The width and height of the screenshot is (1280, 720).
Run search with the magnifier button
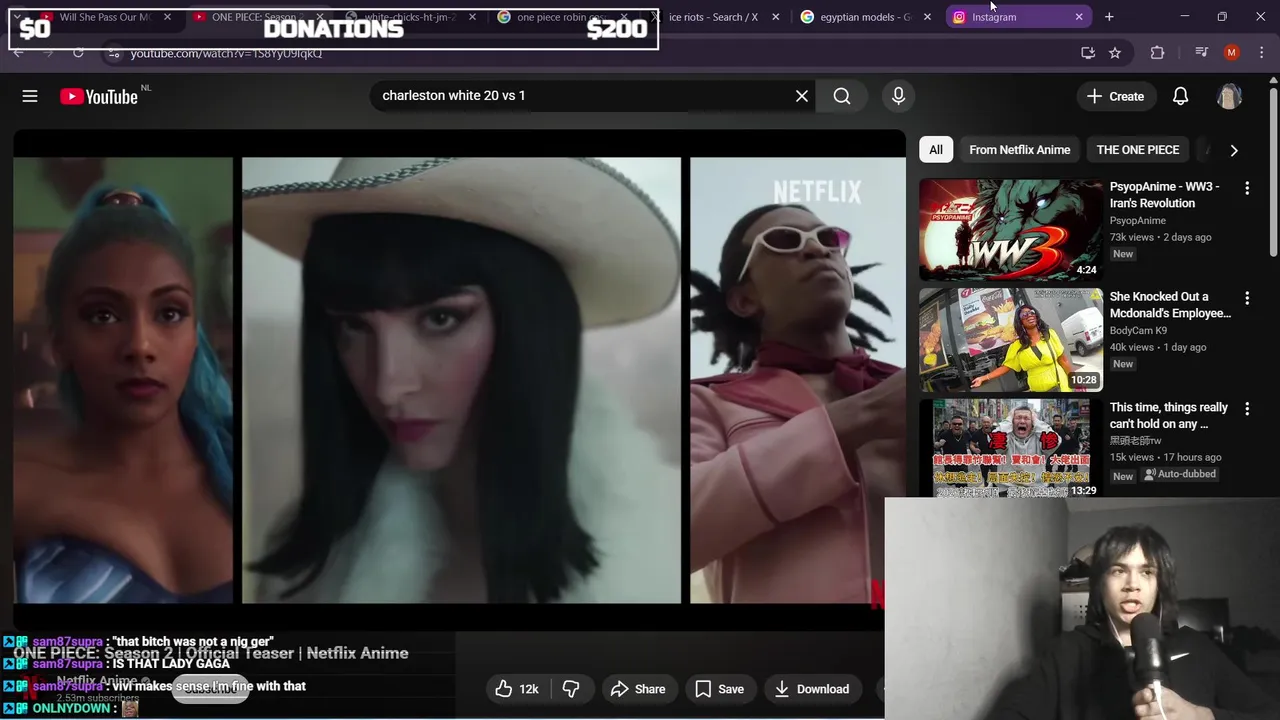coord(842,96)
